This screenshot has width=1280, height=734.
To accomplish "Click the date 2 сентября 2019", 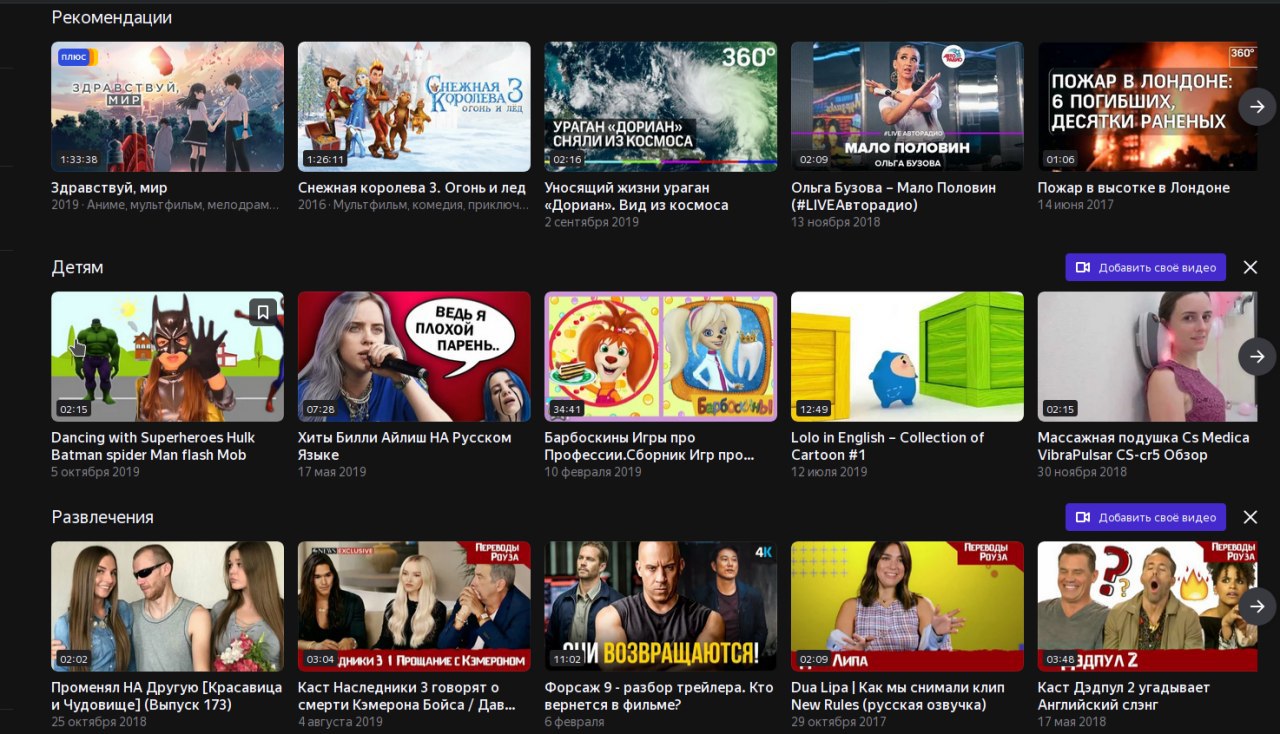I will coord(591,222).
